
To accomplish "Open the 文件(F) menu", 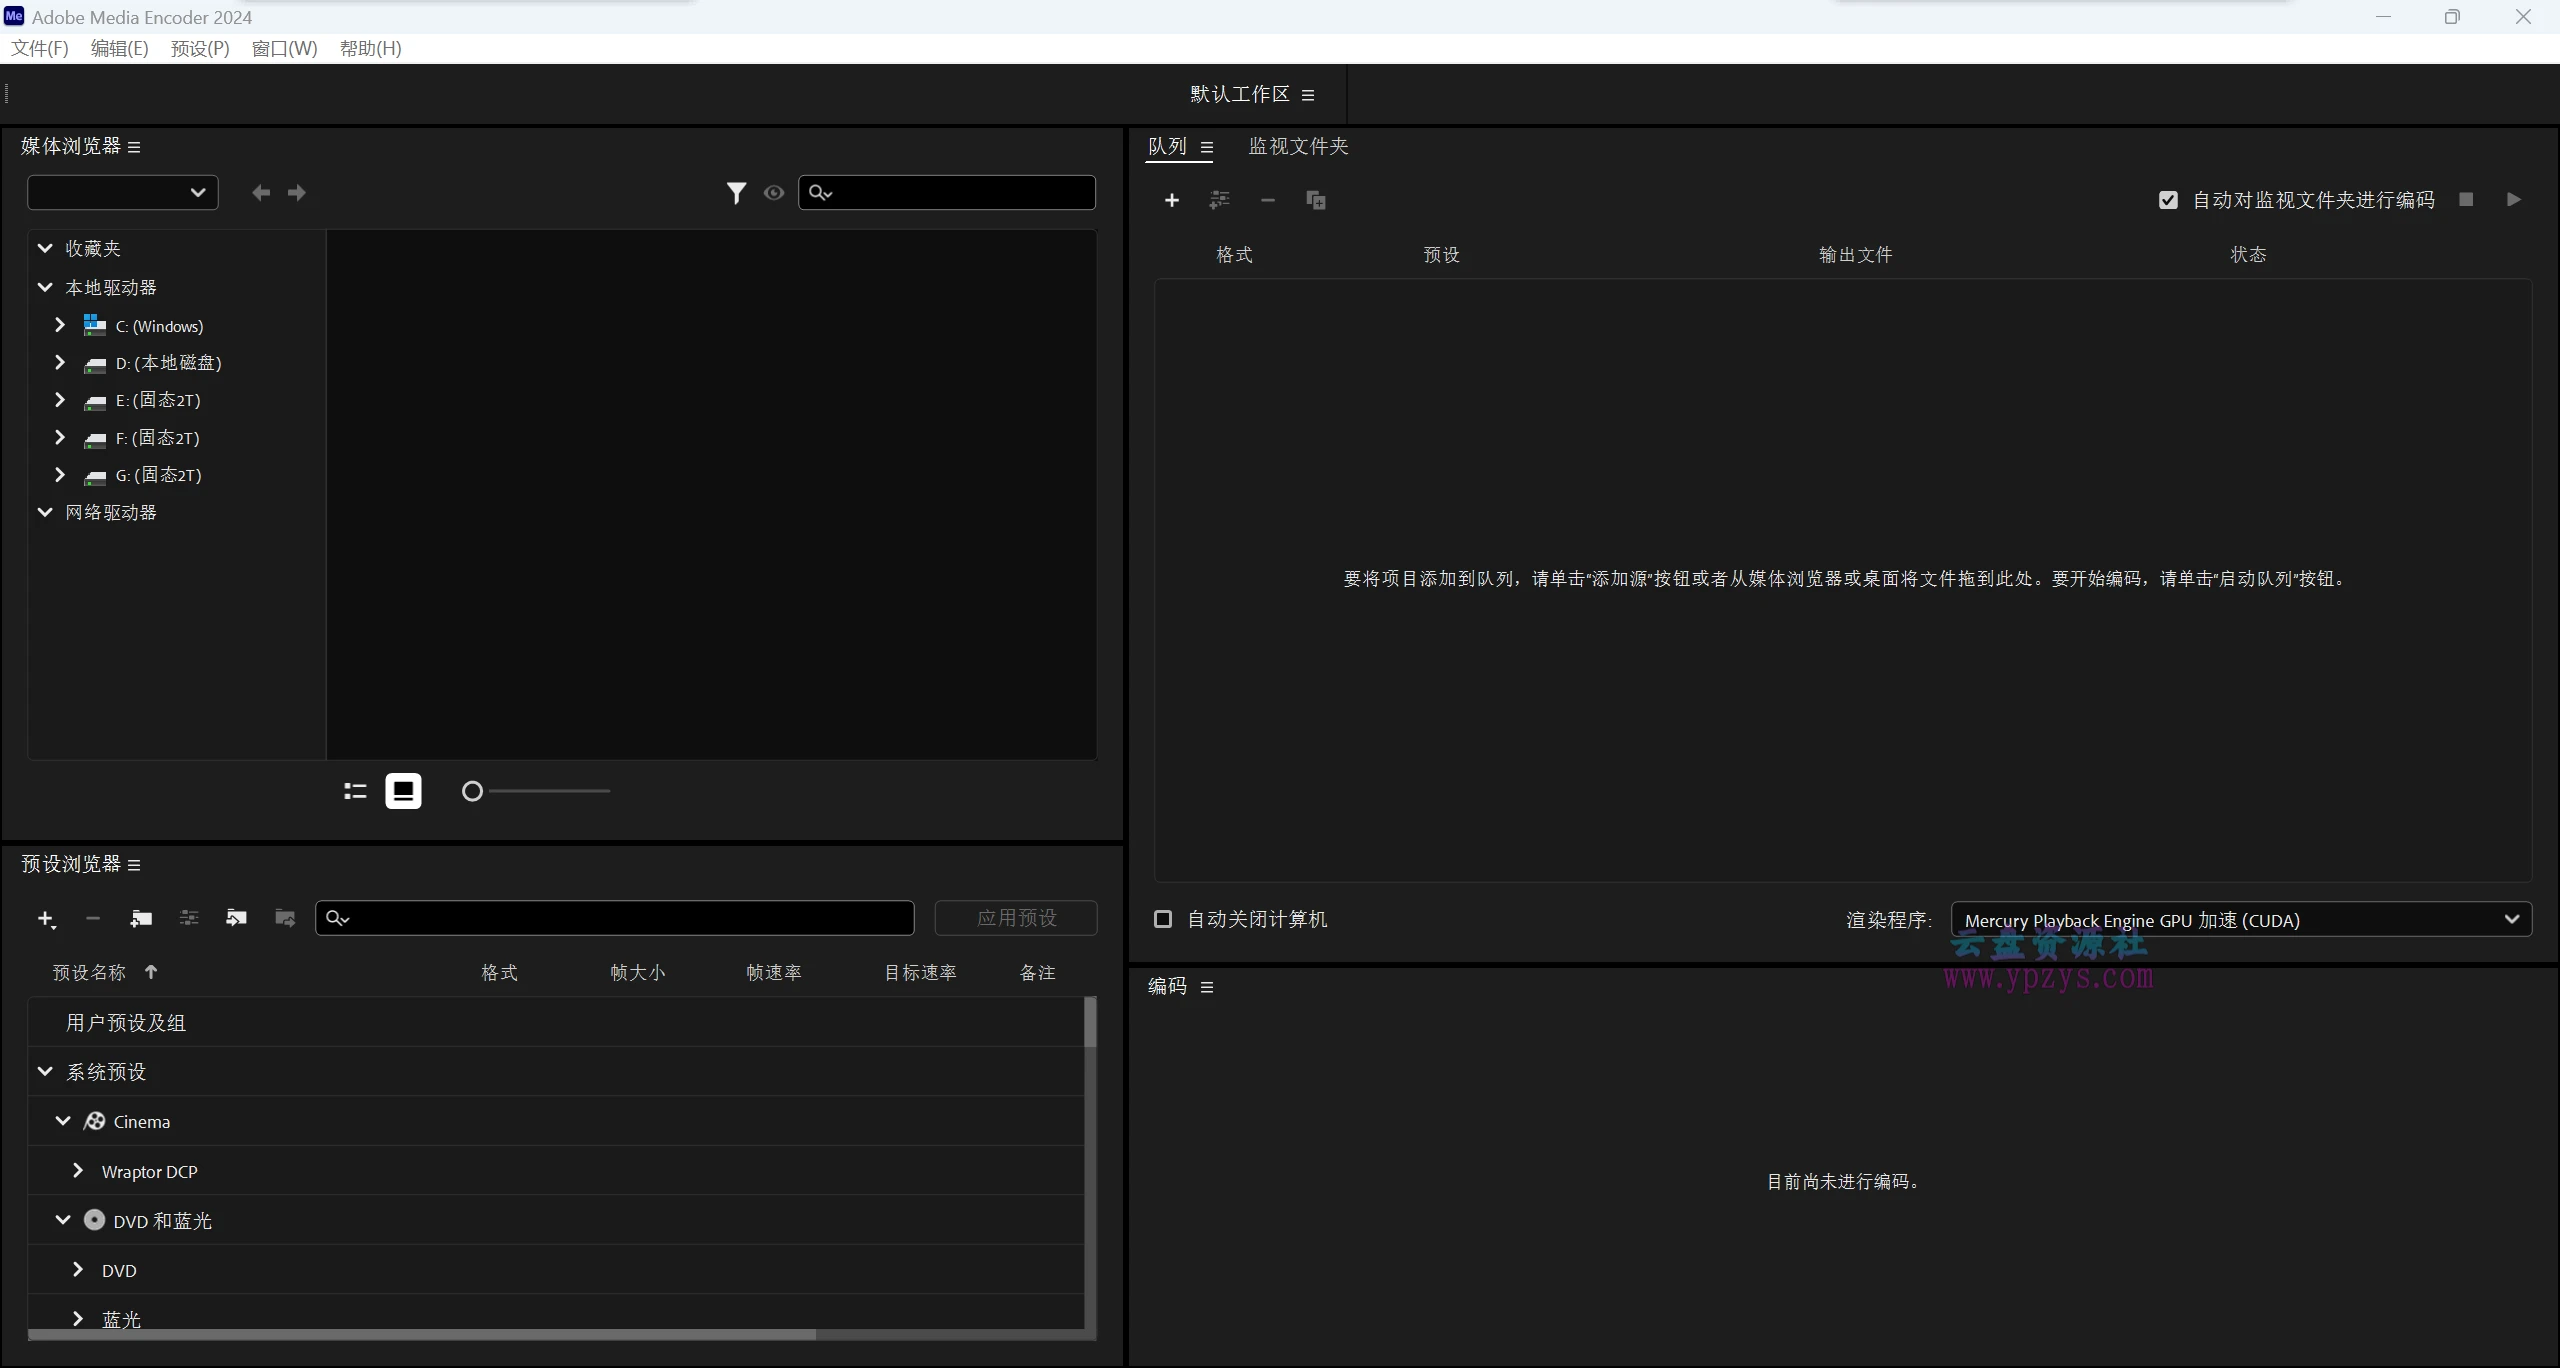I will point(38,48).
